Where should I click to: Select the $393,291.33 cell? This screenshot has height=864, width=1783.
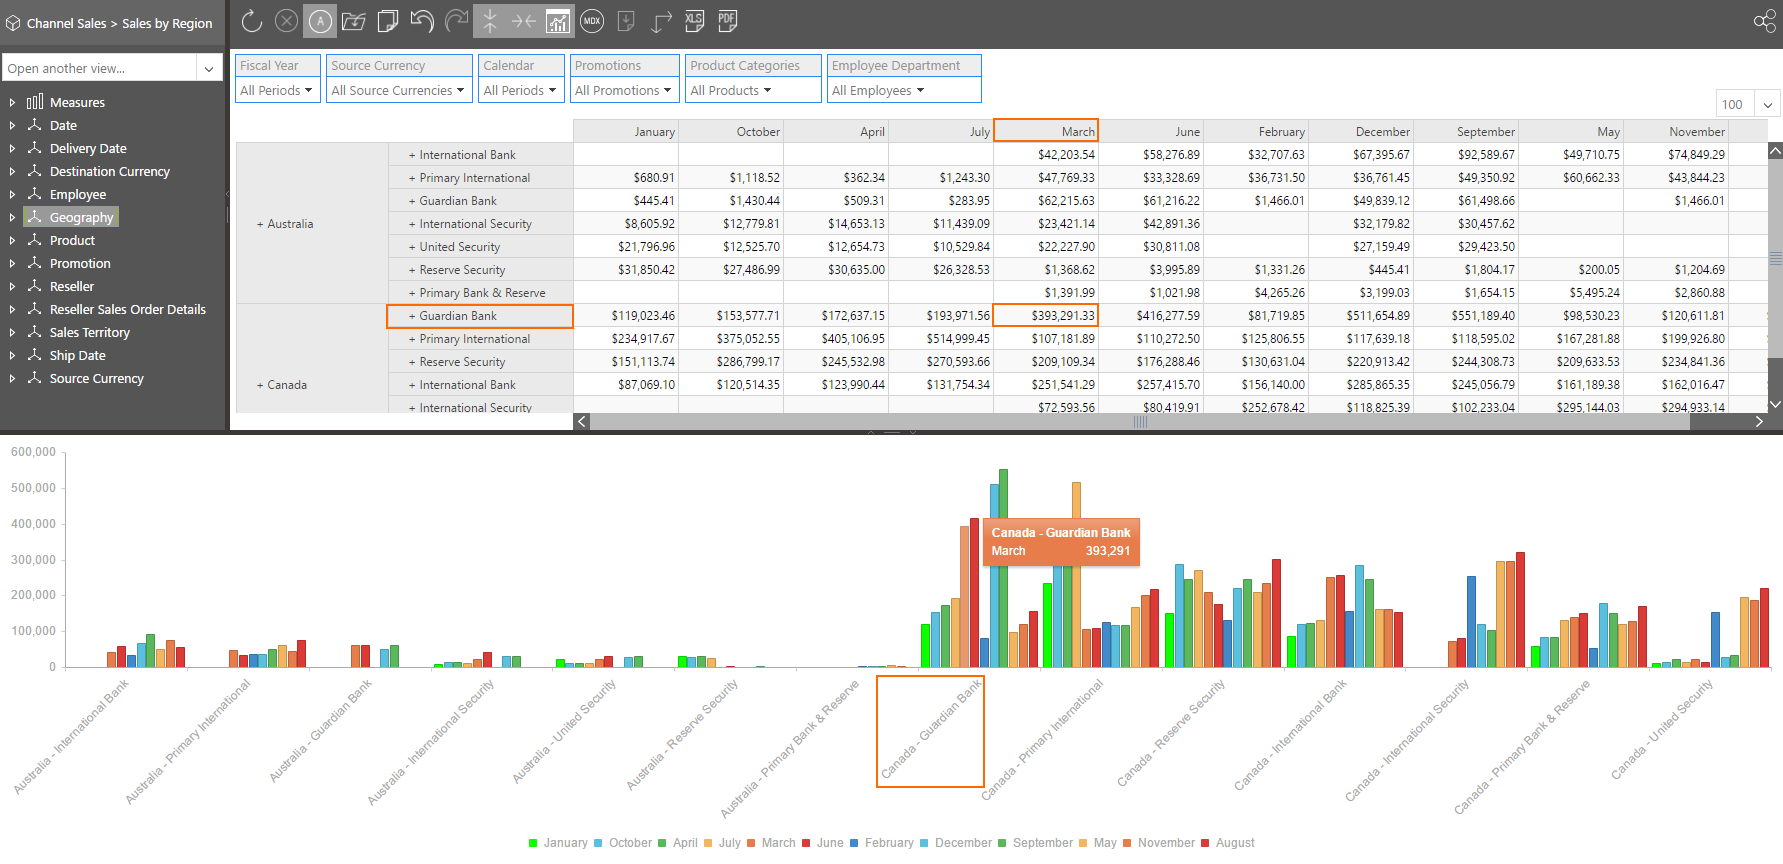(1046, 315)
